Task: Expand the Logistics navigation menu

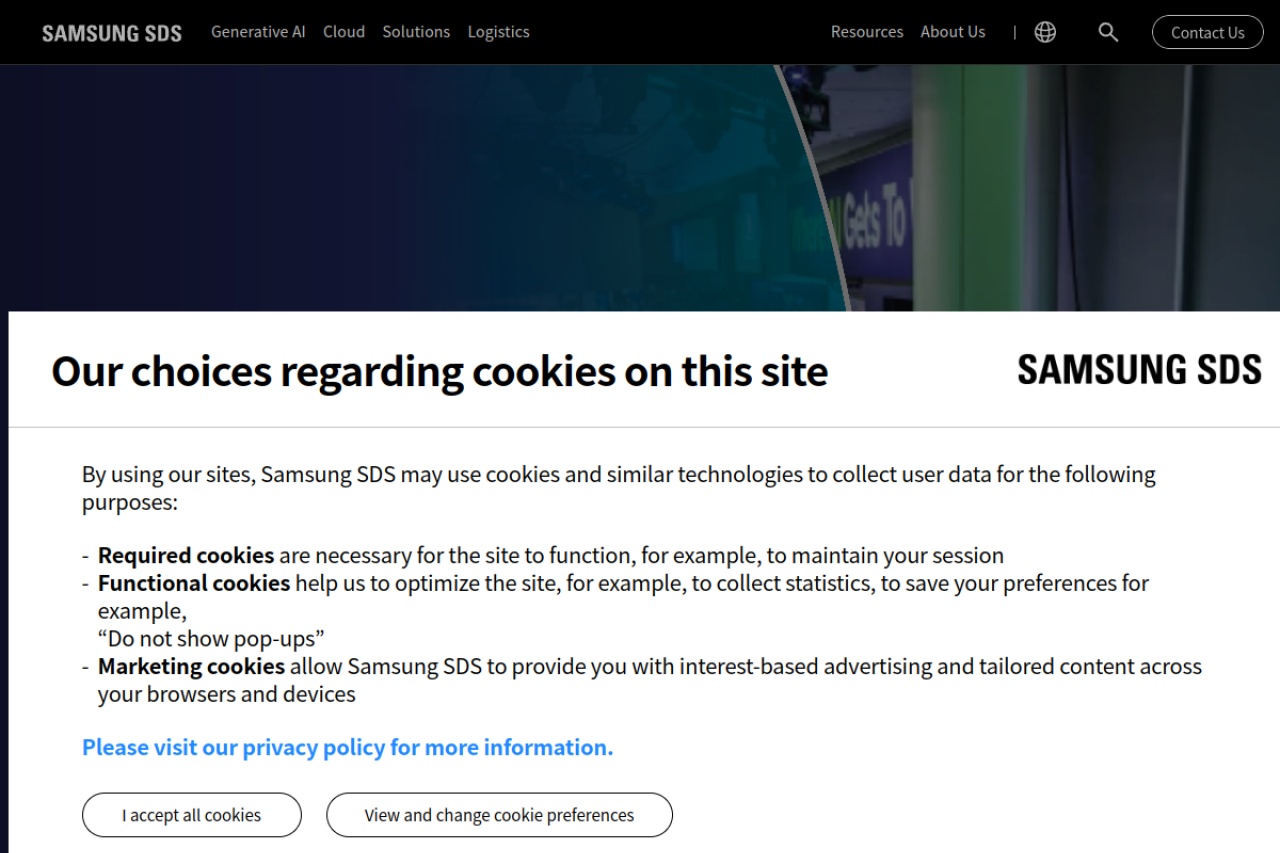Action: pyautogui.click(x=499, y=32)
